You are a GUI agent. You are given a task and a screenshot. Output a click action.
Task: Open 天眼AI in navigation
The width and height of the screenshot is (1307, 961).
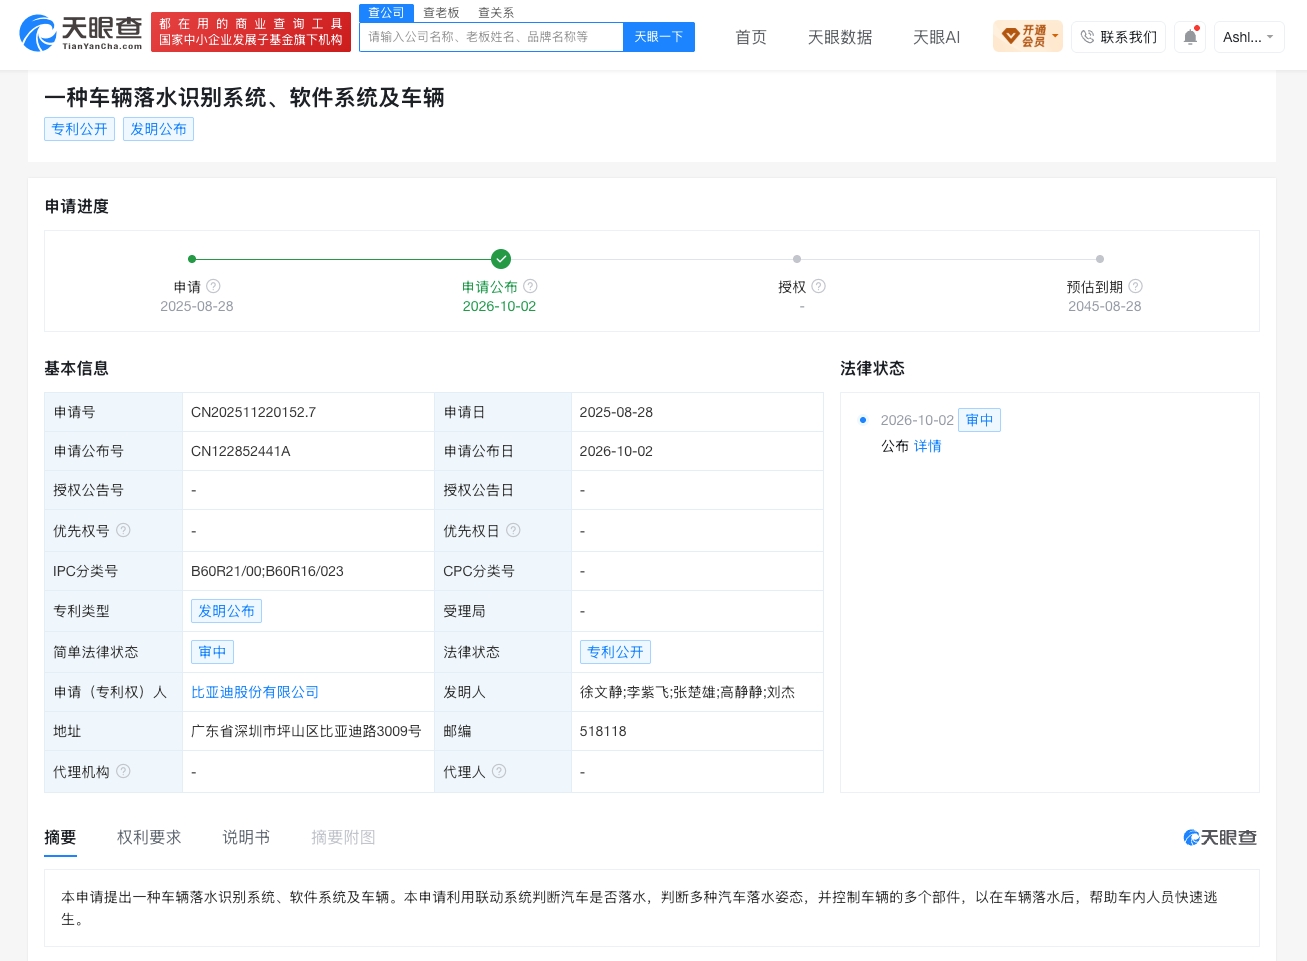point(936,37)
